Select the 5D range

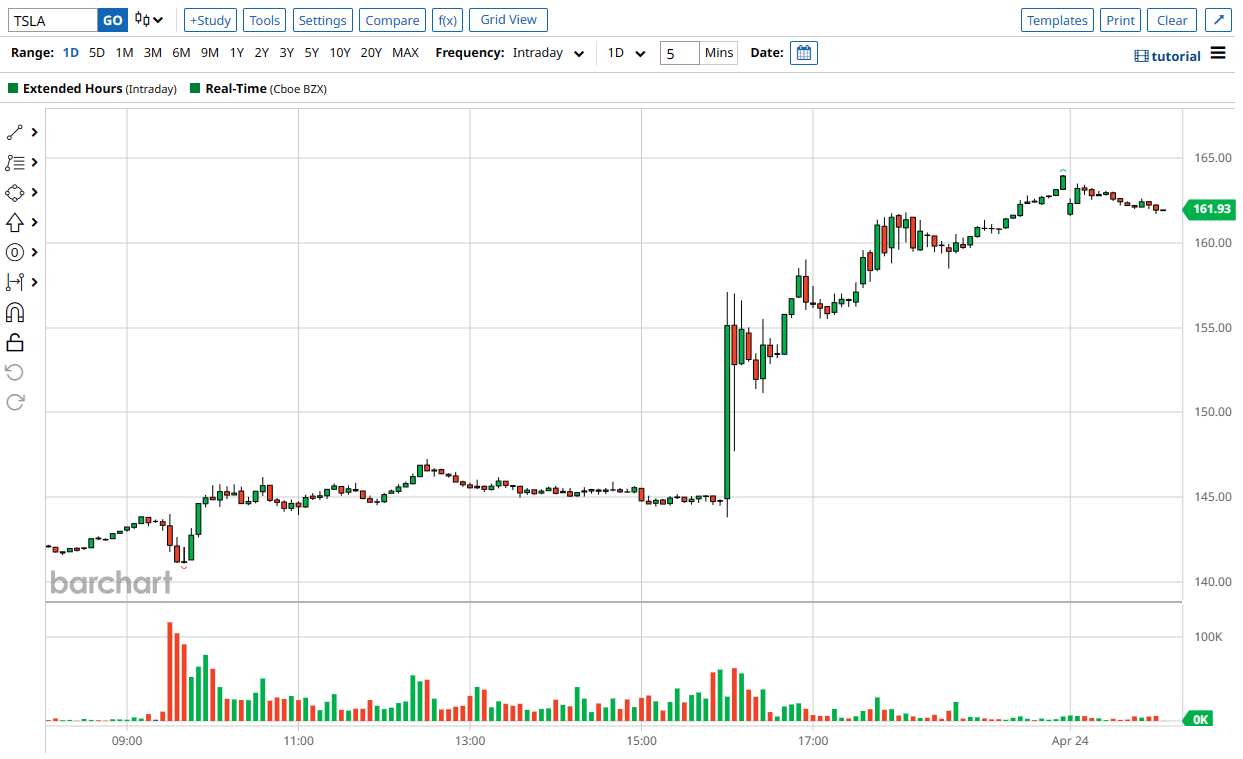(96, 53)
